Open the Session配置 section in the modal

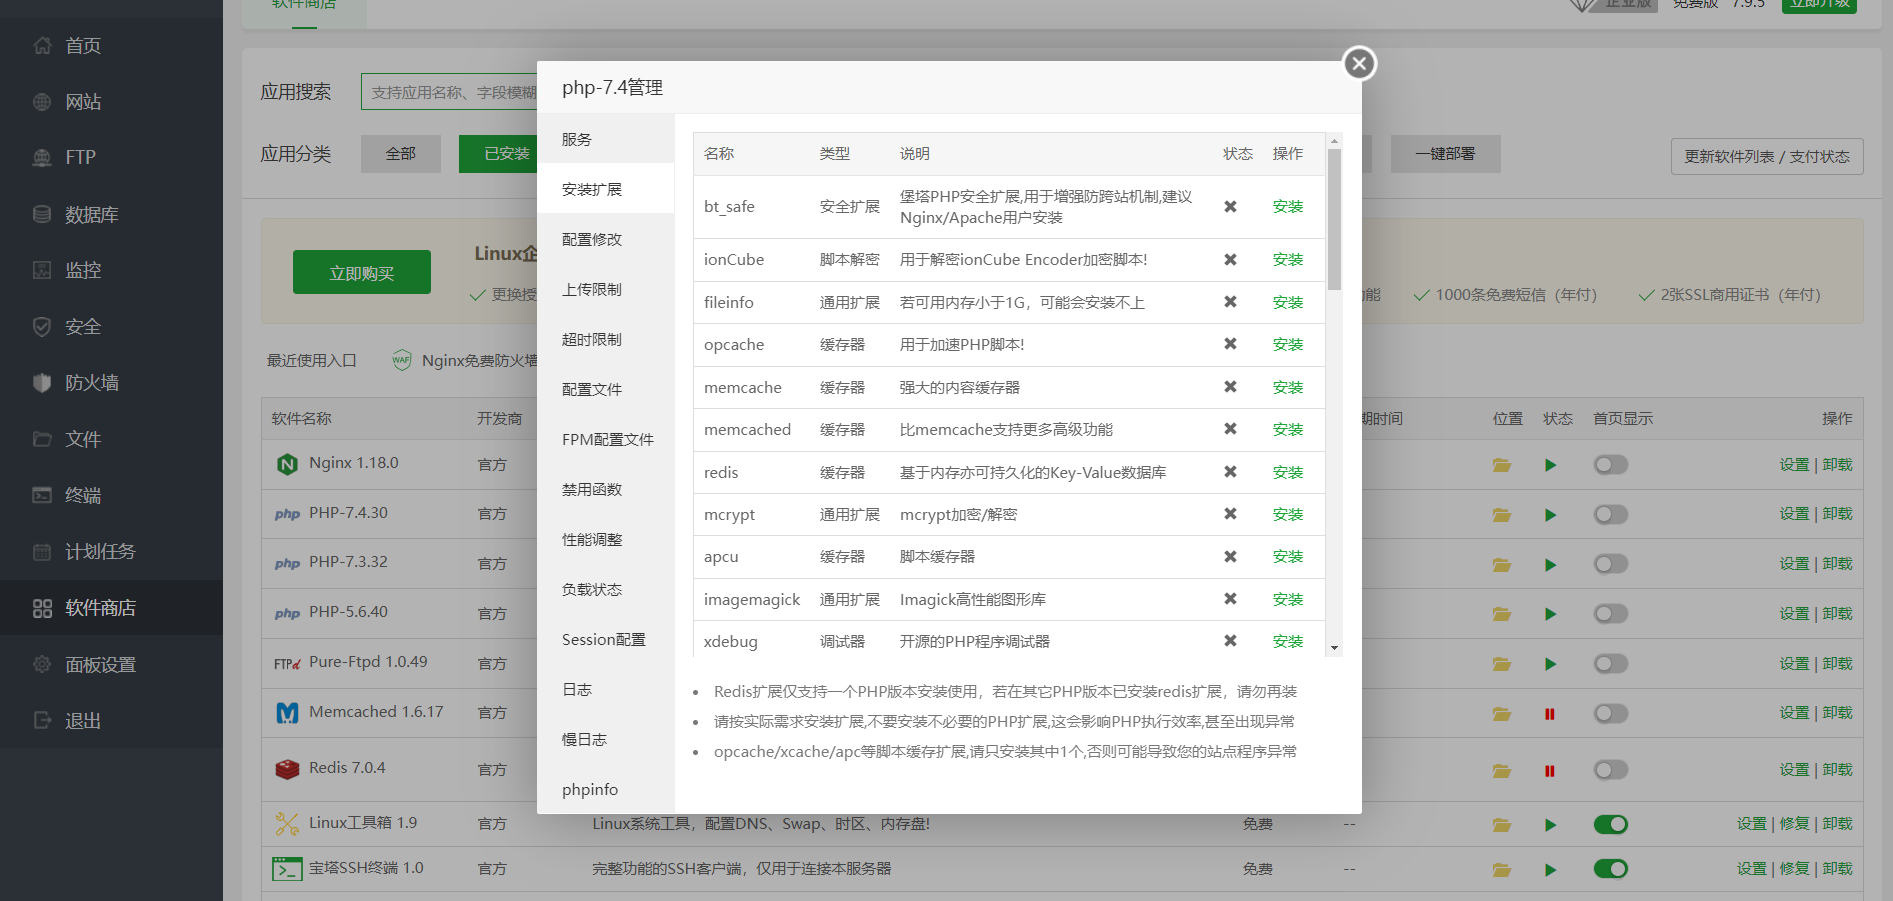tap(603, 639)
